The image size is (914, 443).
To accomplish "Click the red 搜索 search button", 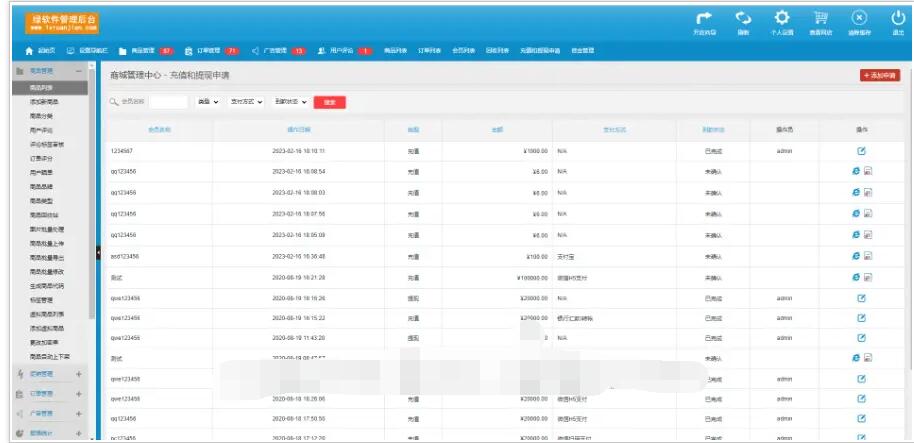I will point(329,102).
